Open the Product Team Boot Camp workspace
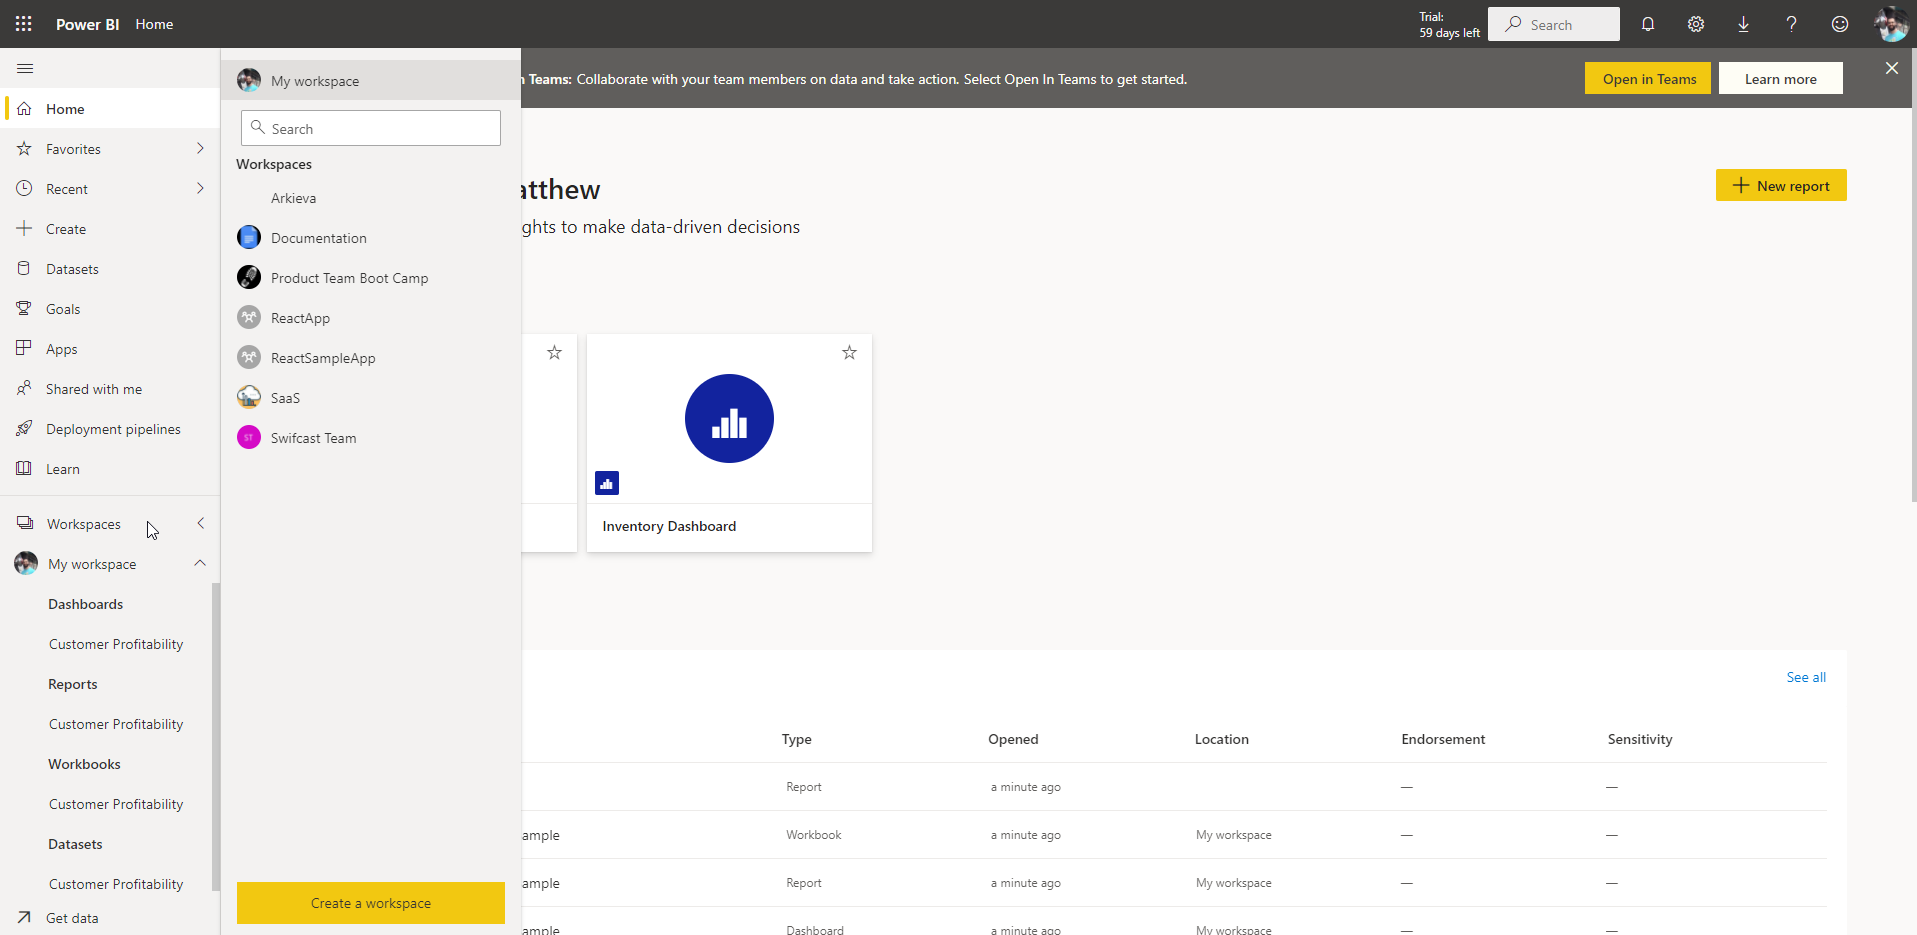The image size is (1917, 935). click(x=371, y=278)
